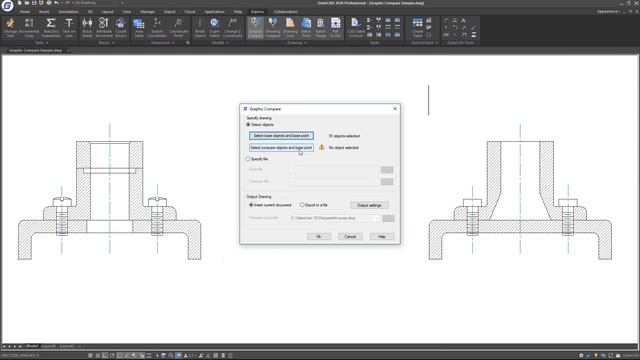Screen dimensions: 640x360
Task: Select the Block Break tool
Action: (87, 27)
